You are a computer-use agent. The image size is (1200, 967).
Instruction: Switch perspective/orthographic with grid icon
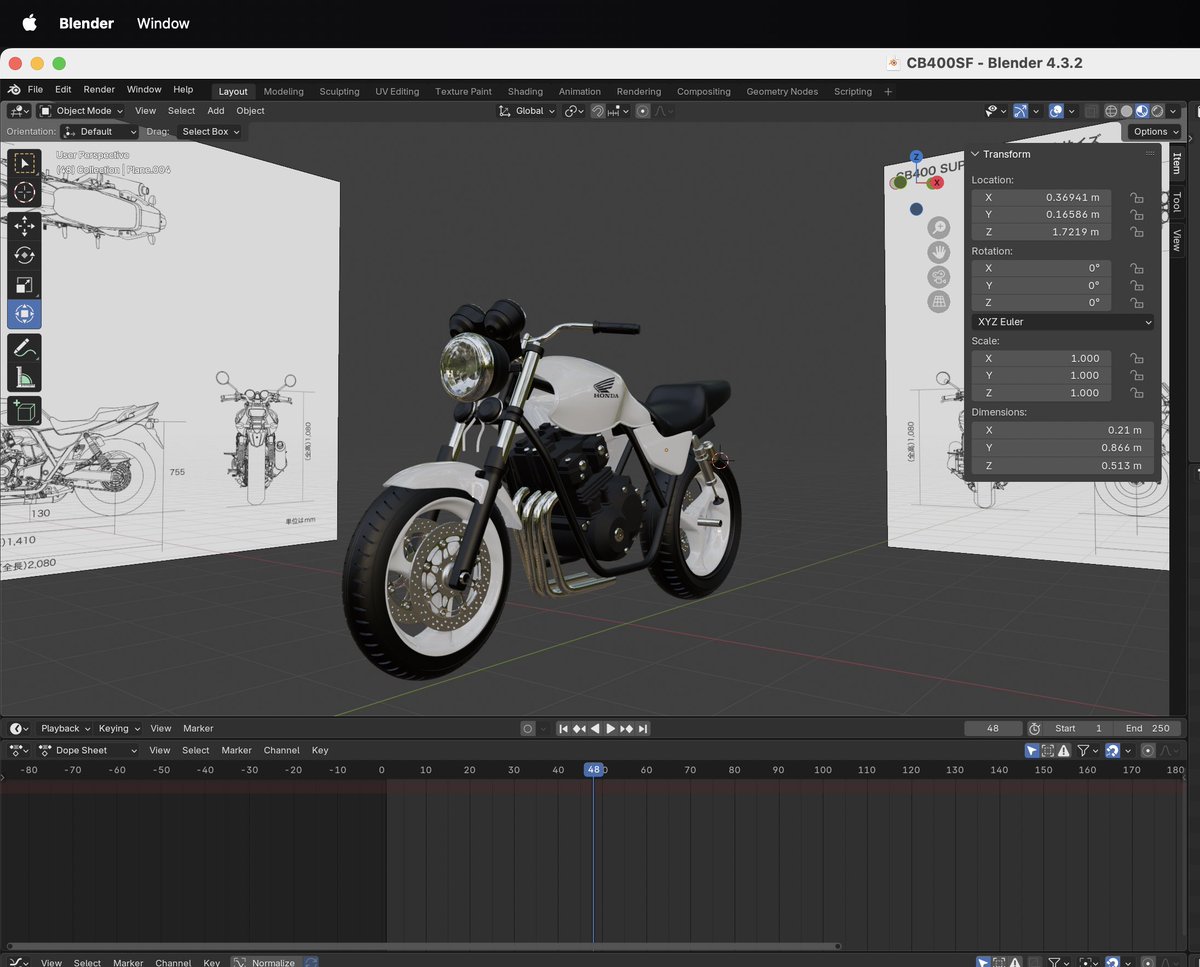[938, 302]
